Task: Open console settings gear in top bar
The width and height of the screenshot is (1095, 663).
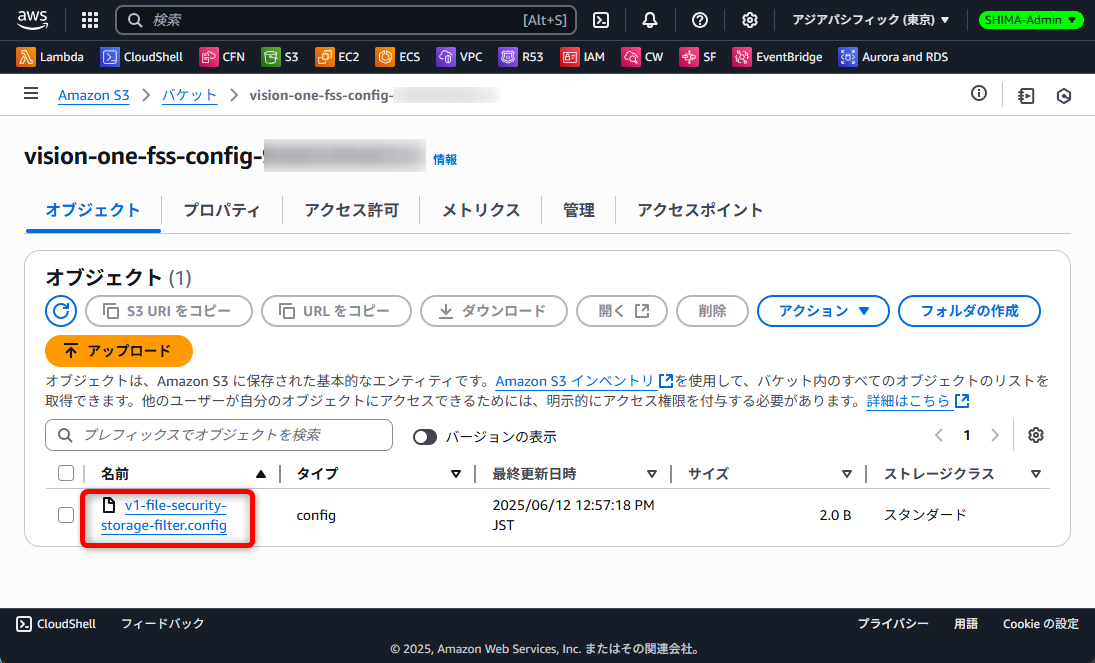Action: [749, 20]
